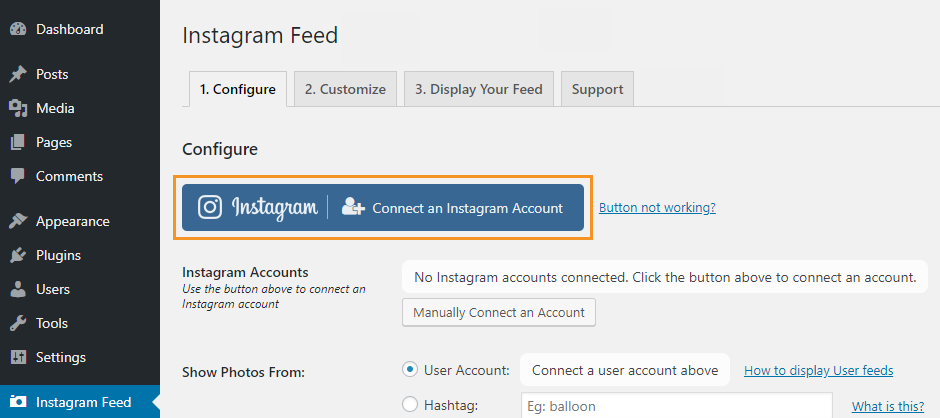Image resolution: width=940 pixels, height=418 pixels.
Task: Click the Settings sliders icon
Action: (19, 357)
